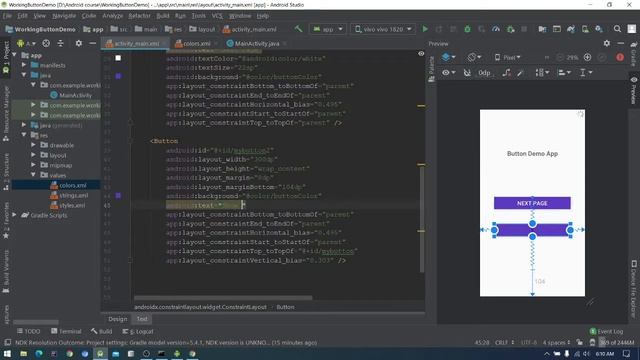Click Attach debugger to Android process icon

point(510,29)
